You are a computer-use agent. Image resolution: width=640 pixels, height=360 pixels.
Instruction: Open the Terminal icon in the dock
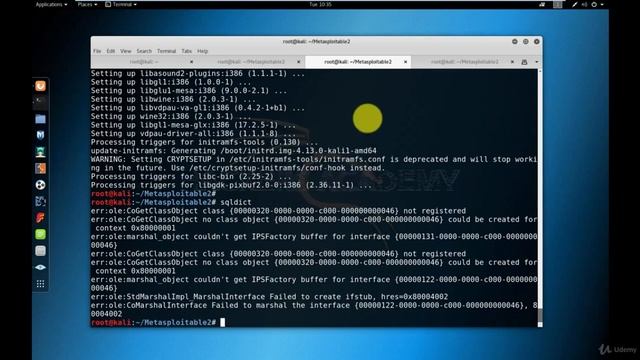click(40, 101)
